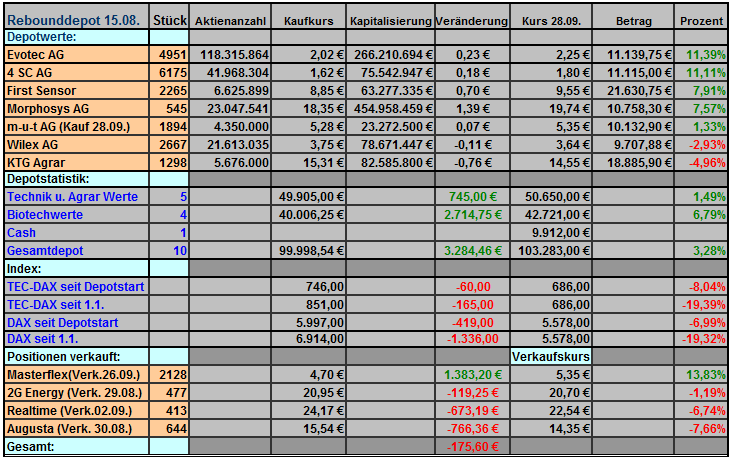Click KTG Agrar change '-0,76 €'
This screenshot has height=461, width=732.
coord(472,163)
